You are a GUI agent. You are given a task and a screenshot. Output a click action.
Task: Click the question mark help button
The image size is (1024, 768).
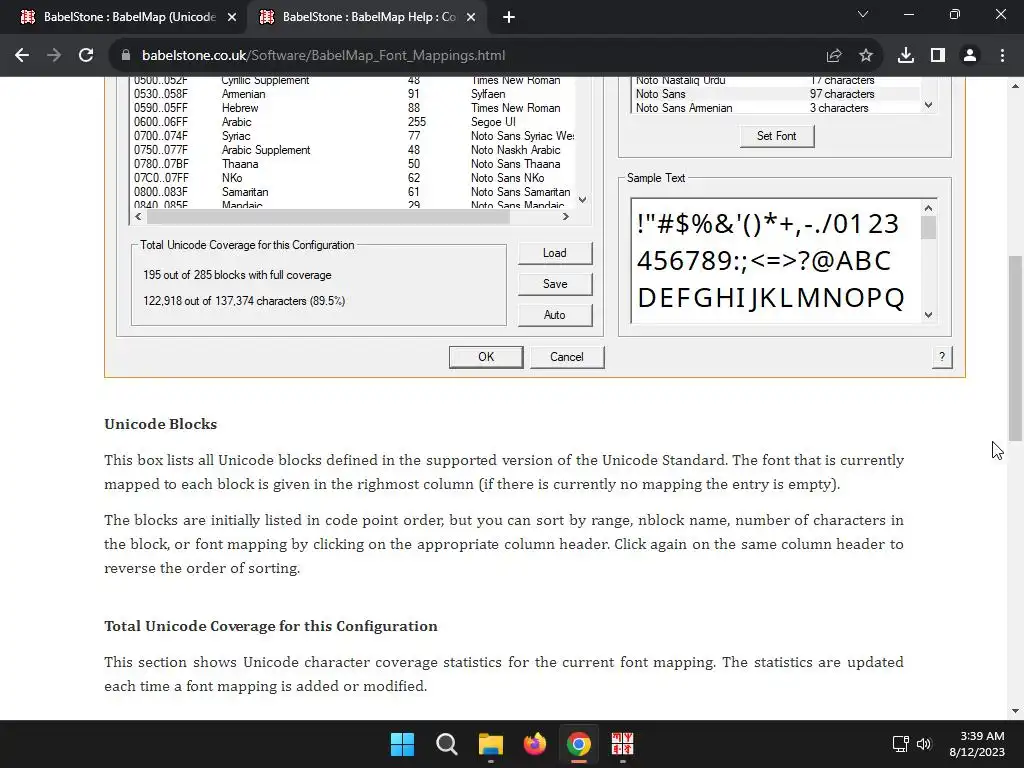click(x=942, y=357)
